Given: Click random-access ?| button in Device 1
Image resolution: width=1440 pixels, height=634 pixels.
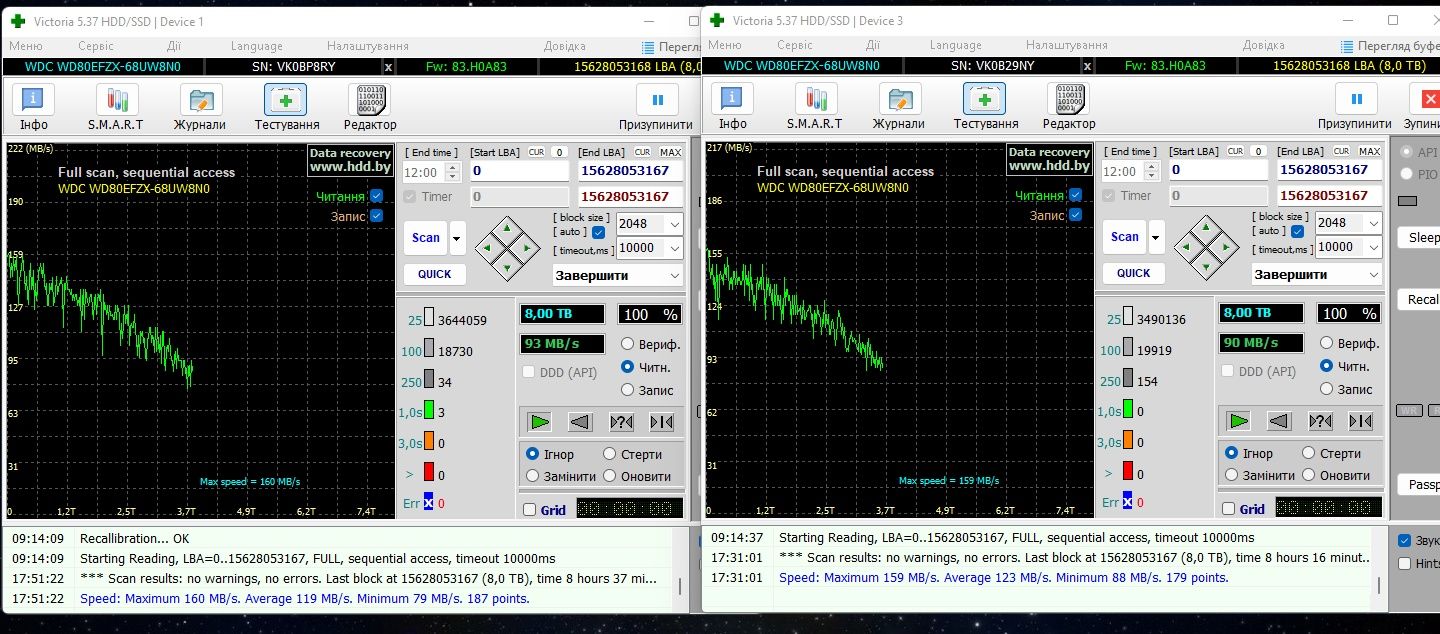Looking at the screenshot, I should pos(621,422).
